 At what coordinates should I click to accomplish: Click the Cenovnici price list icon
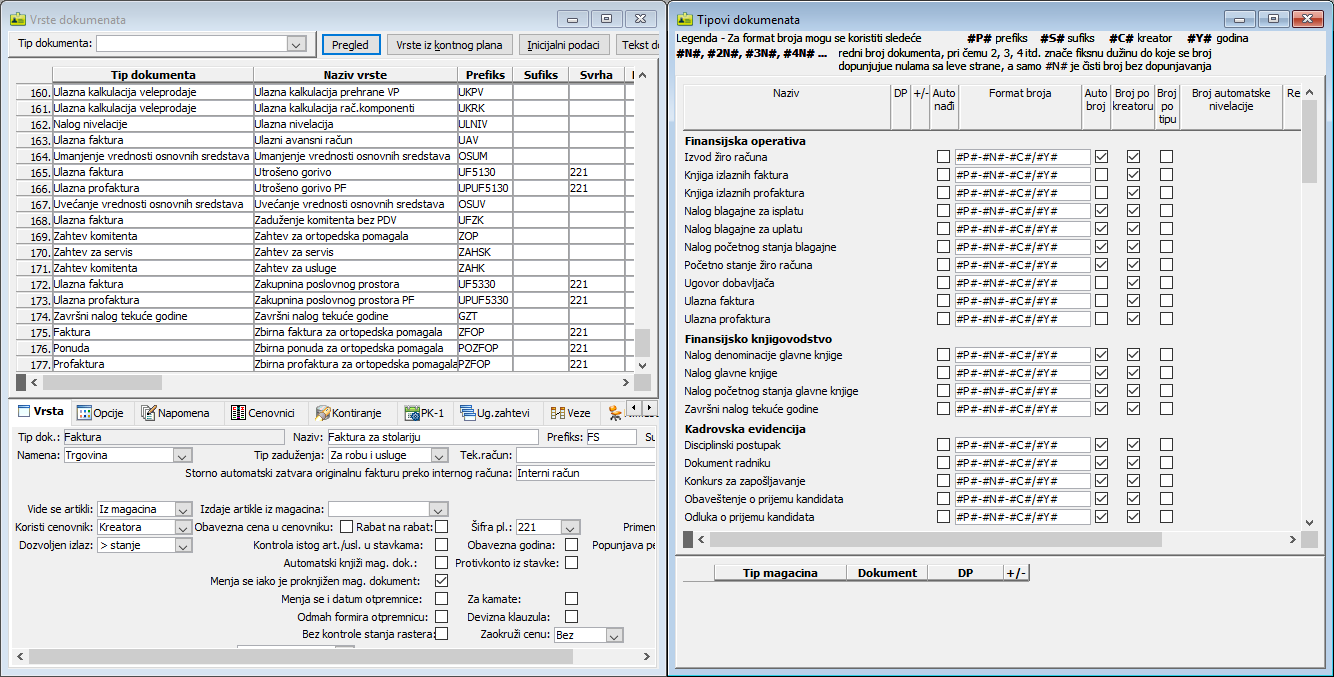click(x=238, y=413)
